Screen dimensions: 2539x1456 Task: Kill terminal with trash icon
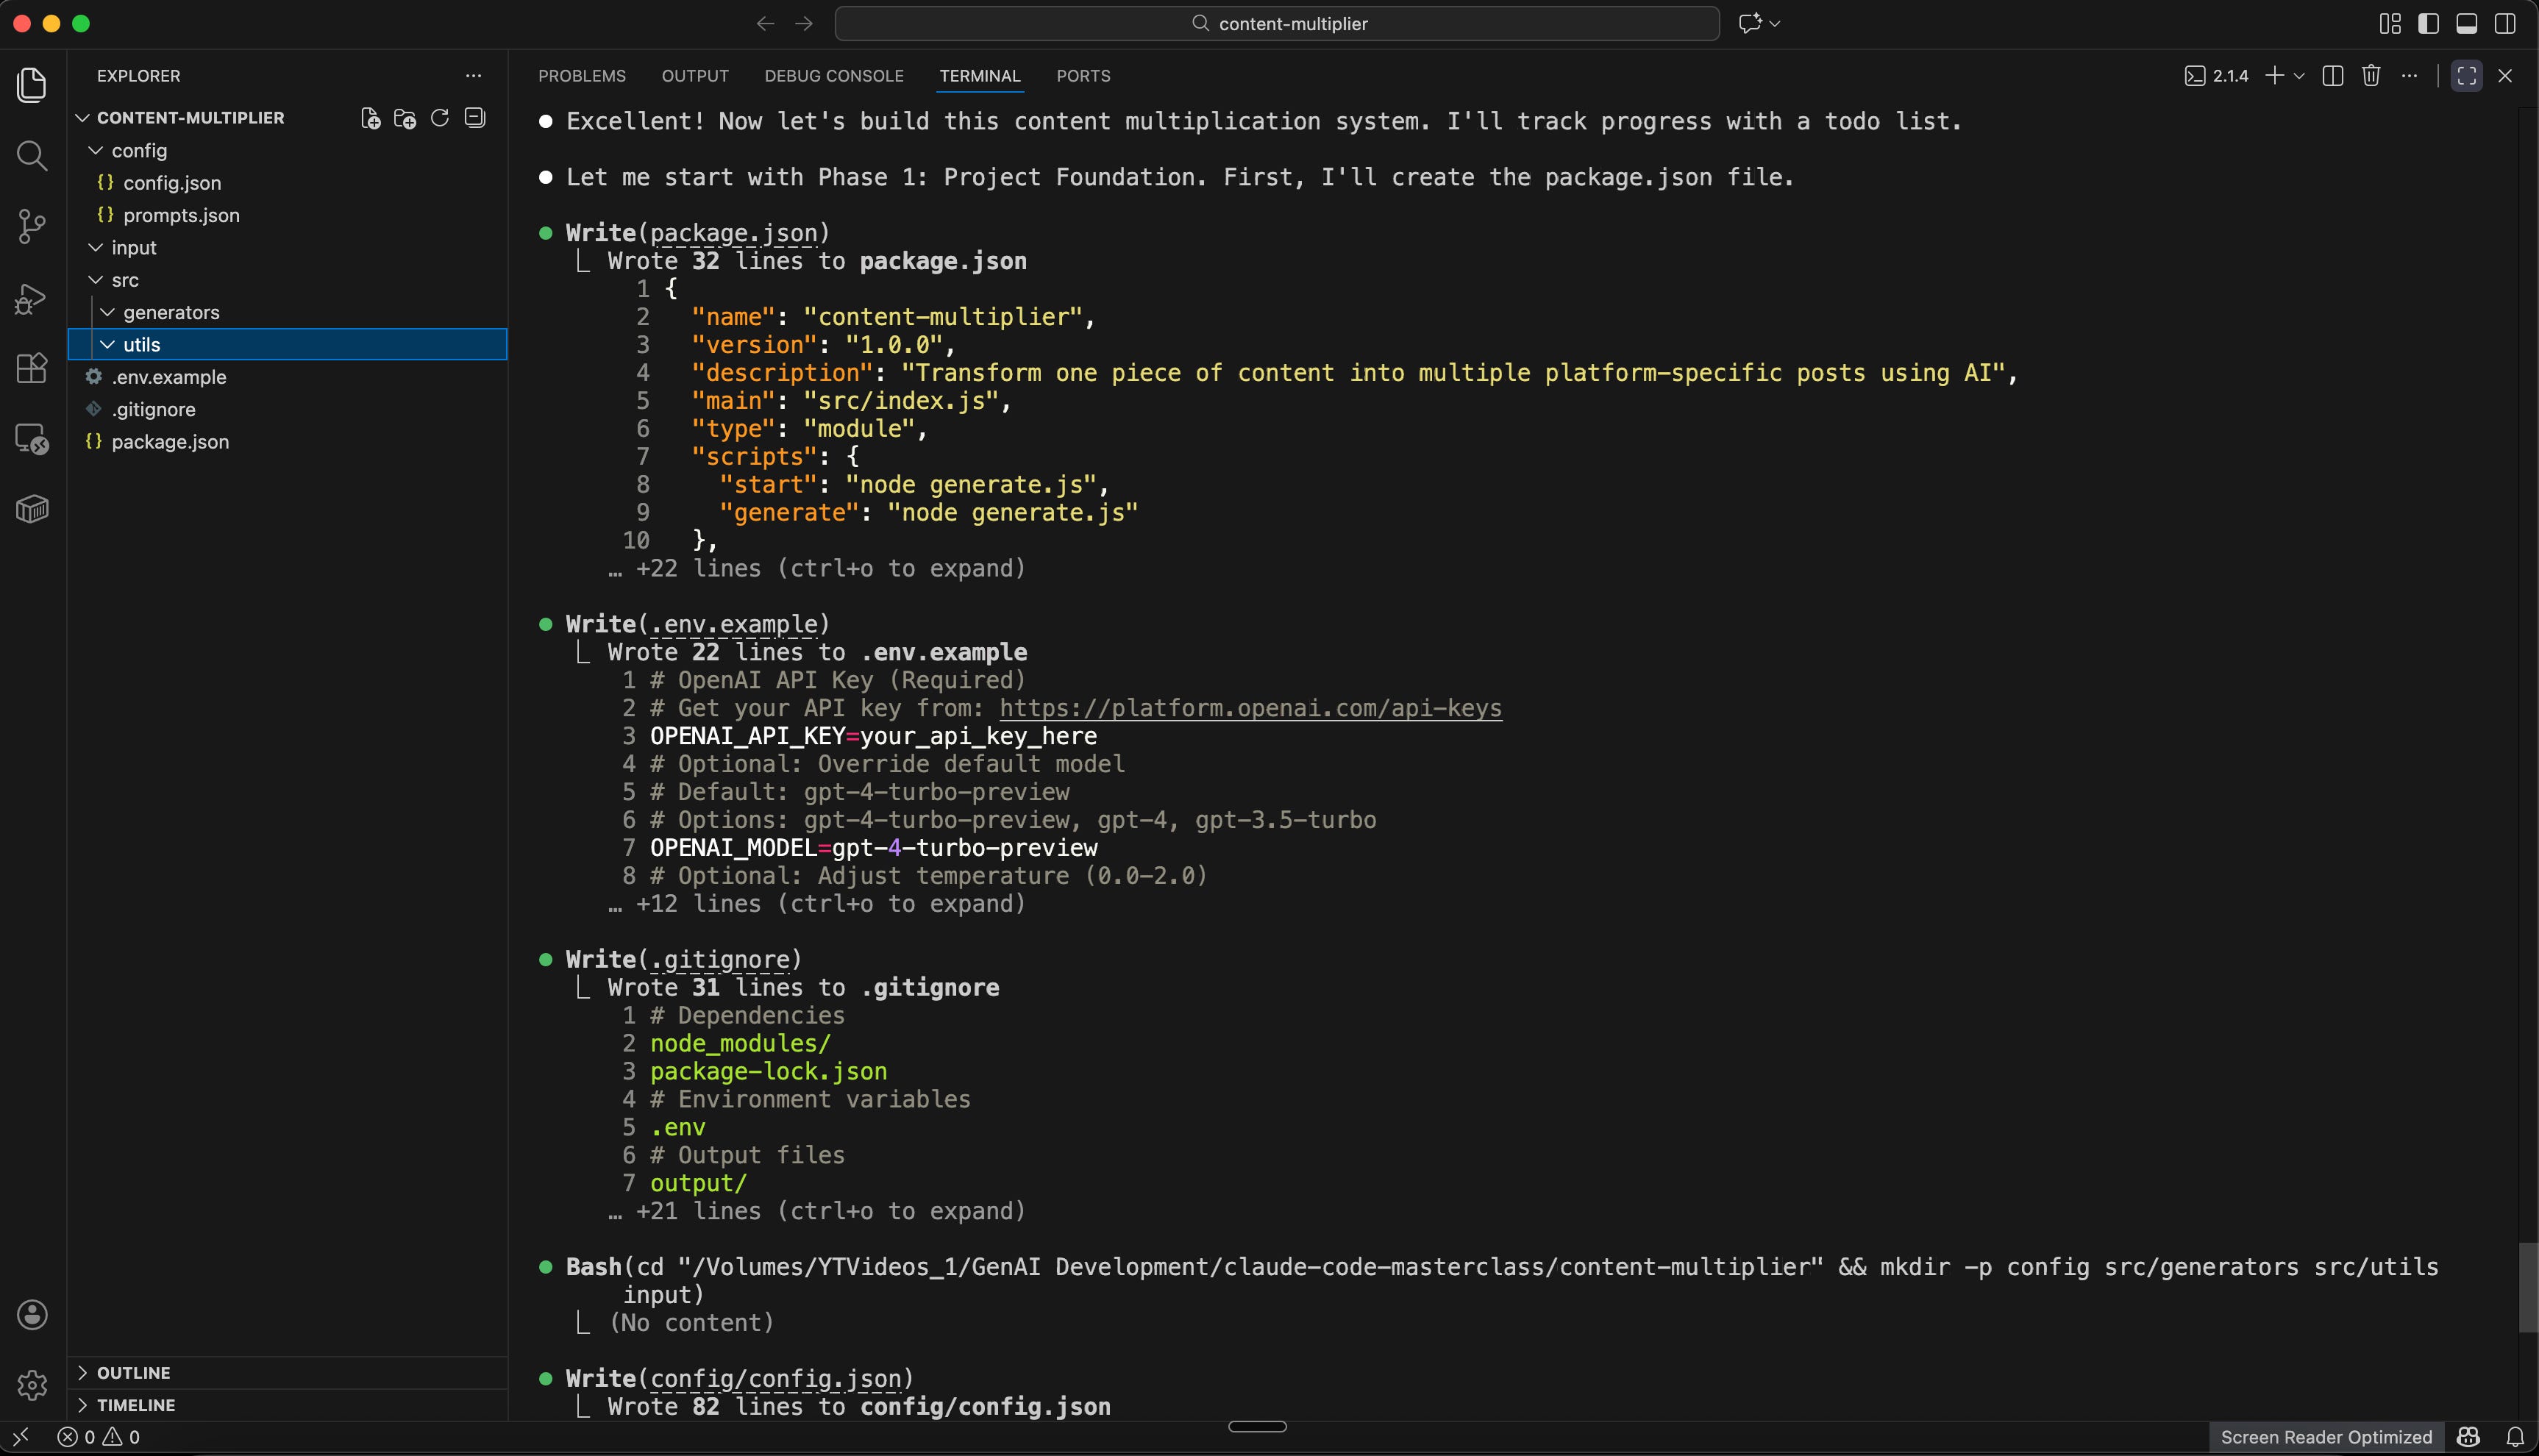[x=2370, y=76]
